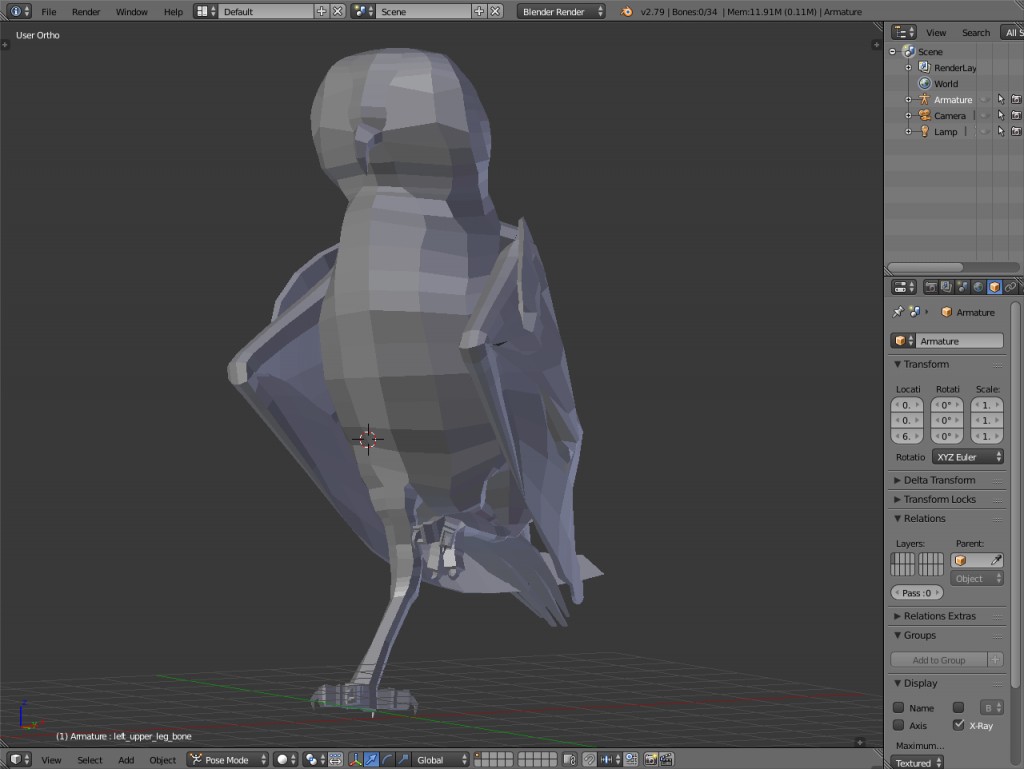Click the Search tab in the Outliner header
The image size is (1024, 769).
point(975,32)
